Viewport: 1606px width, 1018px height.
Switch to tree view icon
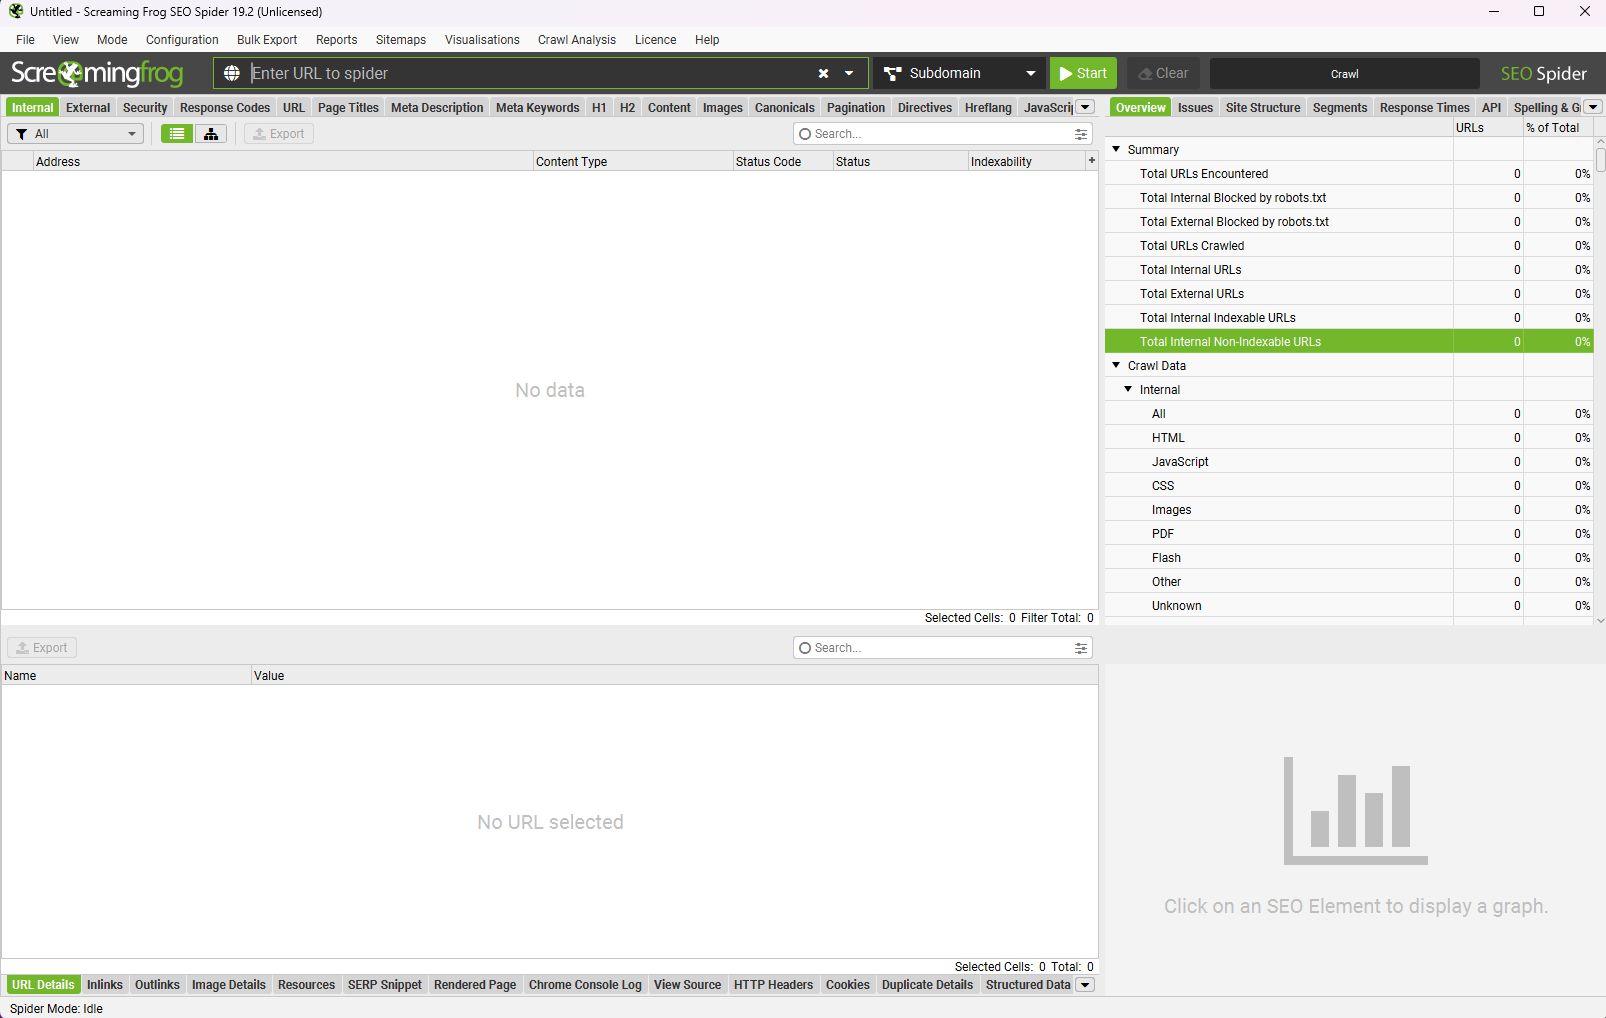210,134
